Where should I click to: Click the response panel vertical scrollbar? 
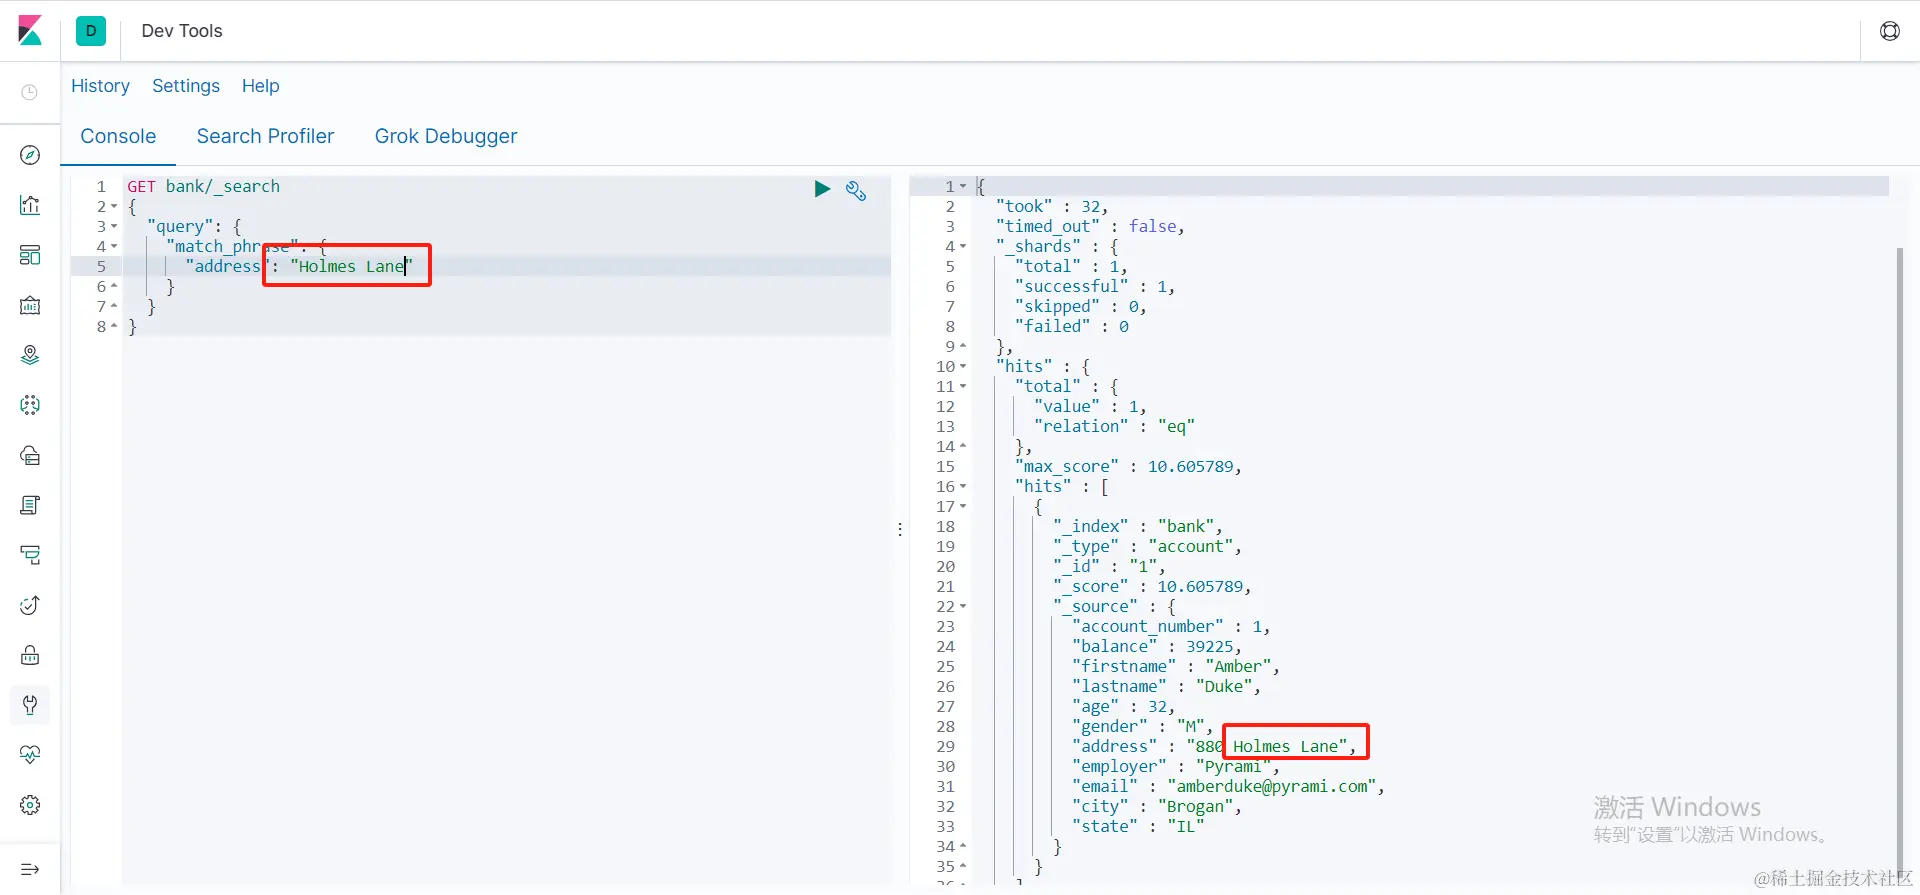pyautogui.click(x=1900, y=560)
